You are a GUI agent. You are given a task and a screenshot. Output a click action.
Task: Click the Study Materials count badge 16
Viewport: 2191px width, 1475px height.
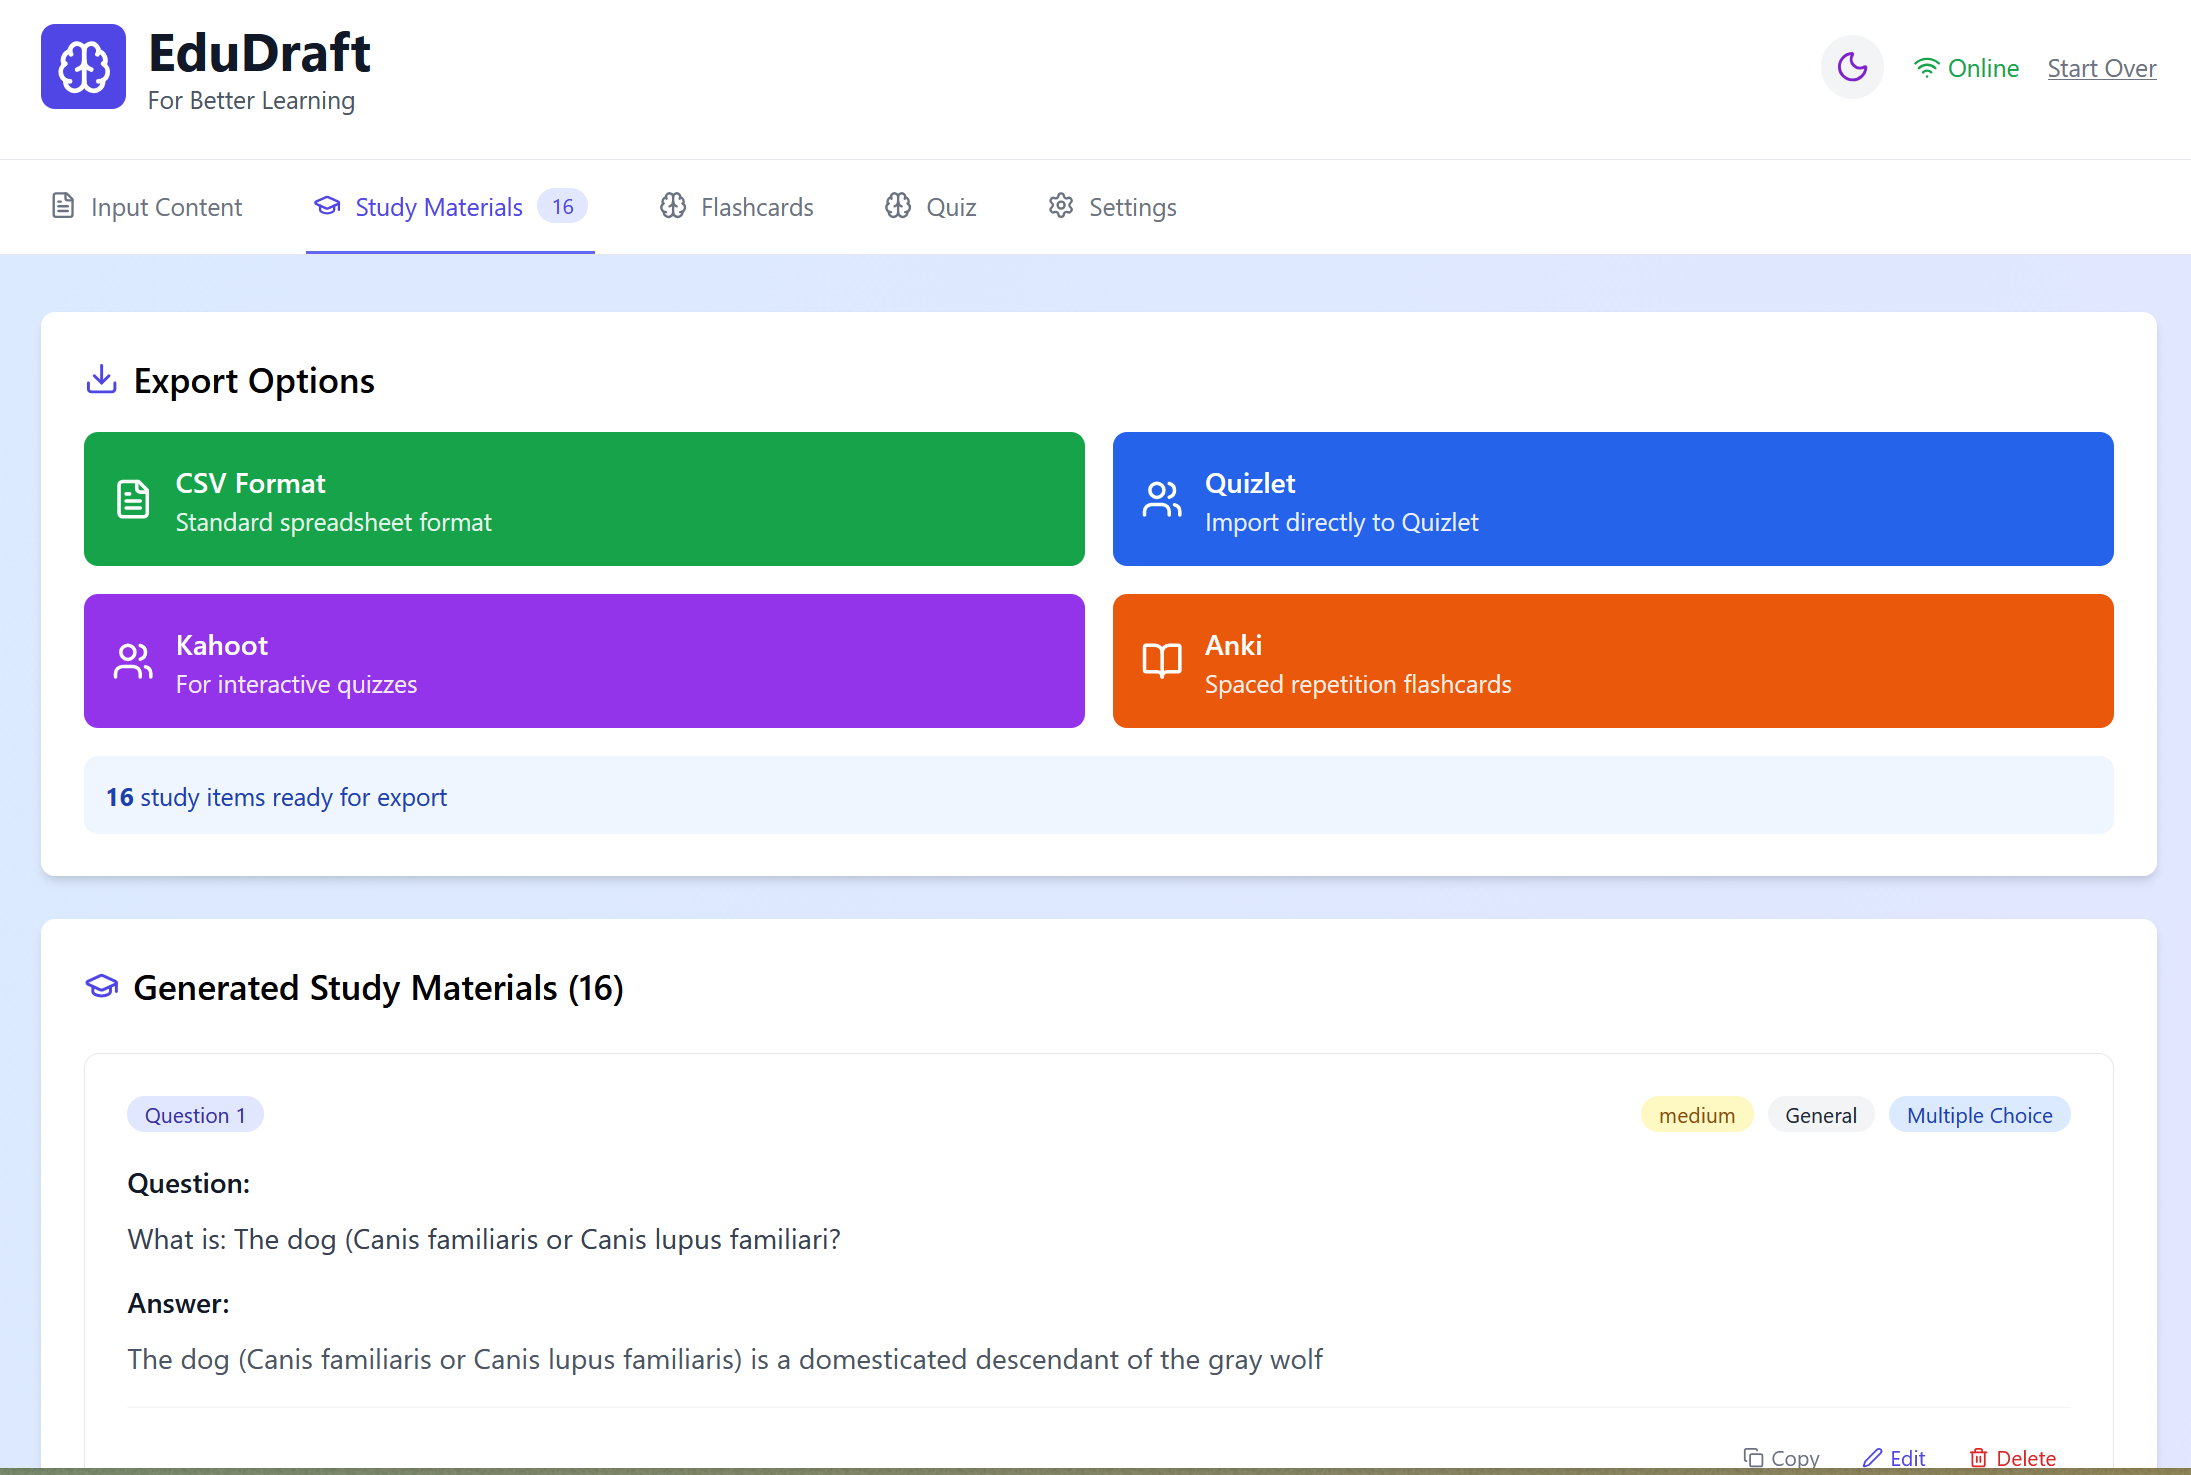tap(562, 206)
